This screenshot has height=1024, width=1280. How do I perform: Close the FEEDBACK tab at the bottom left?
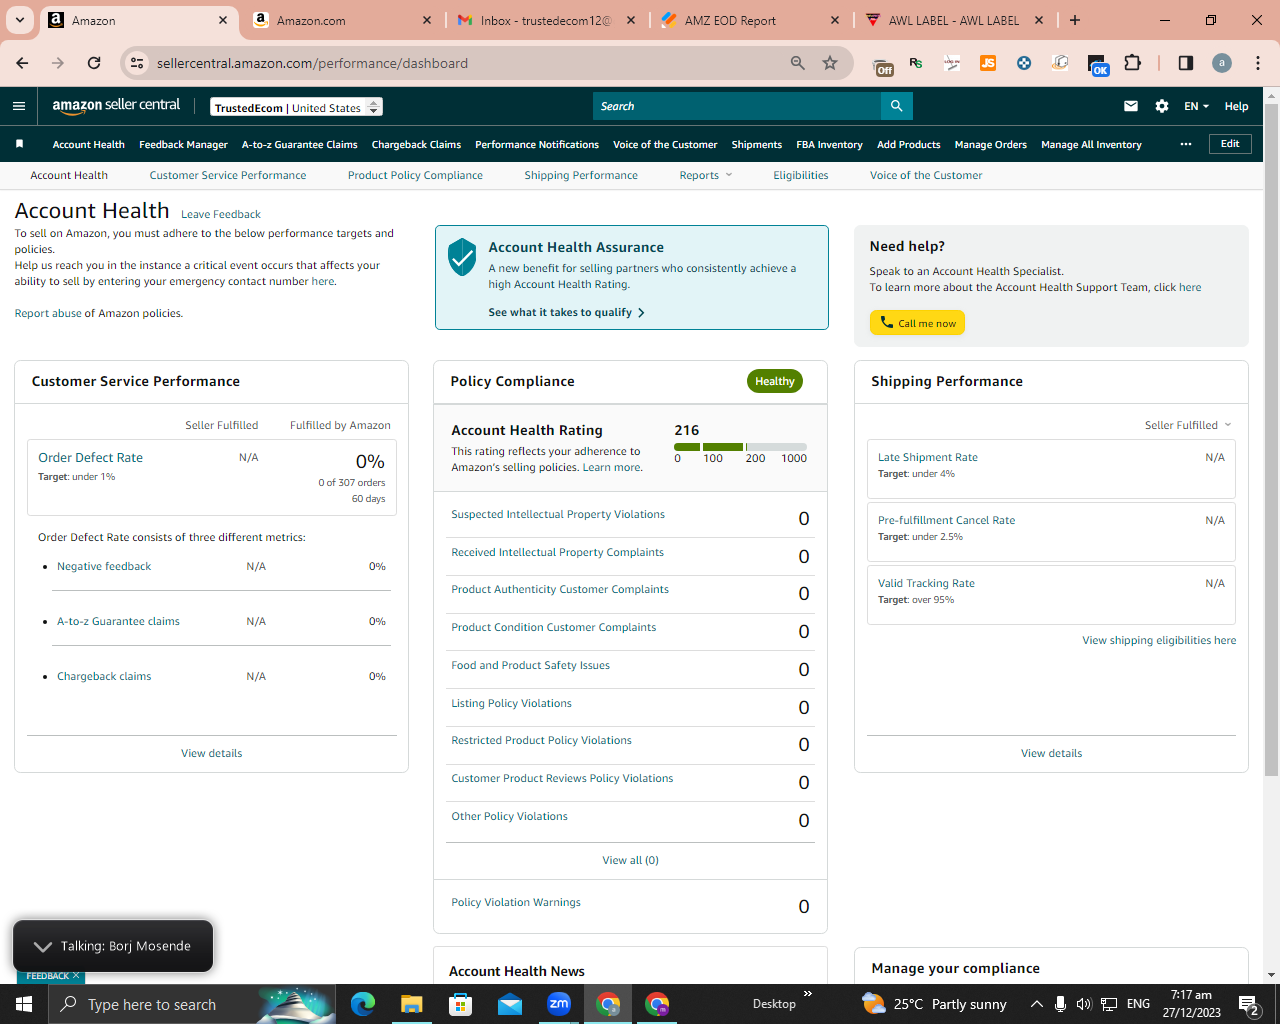coord(76,976)
